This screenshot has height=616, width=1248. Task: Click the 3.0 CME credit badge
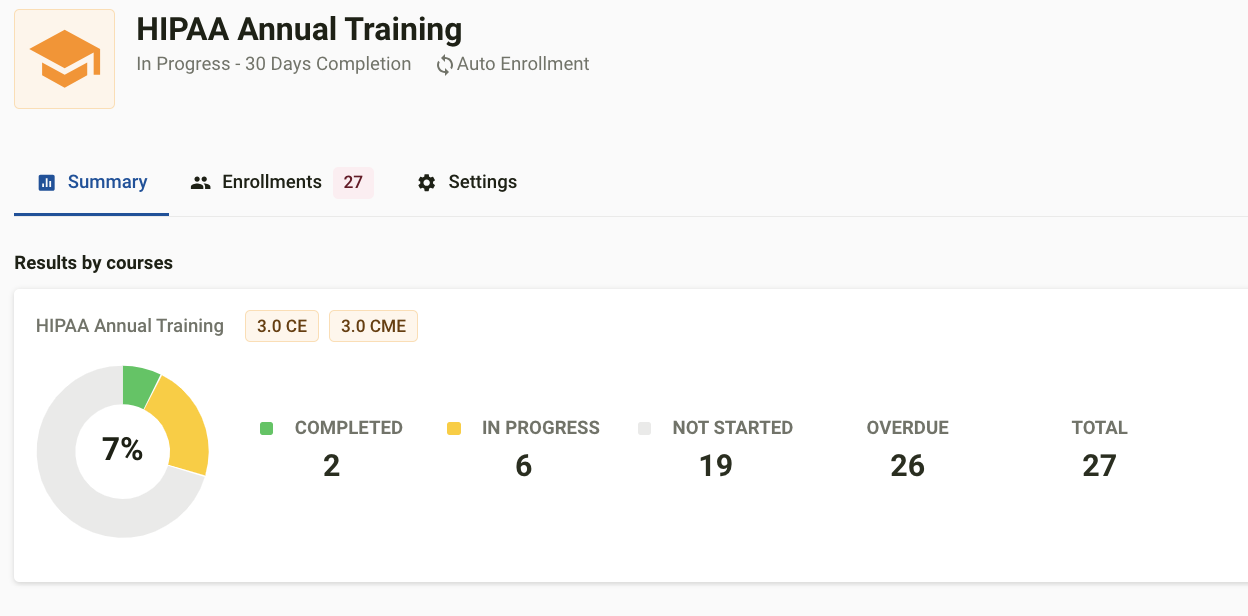coord(373,326)
